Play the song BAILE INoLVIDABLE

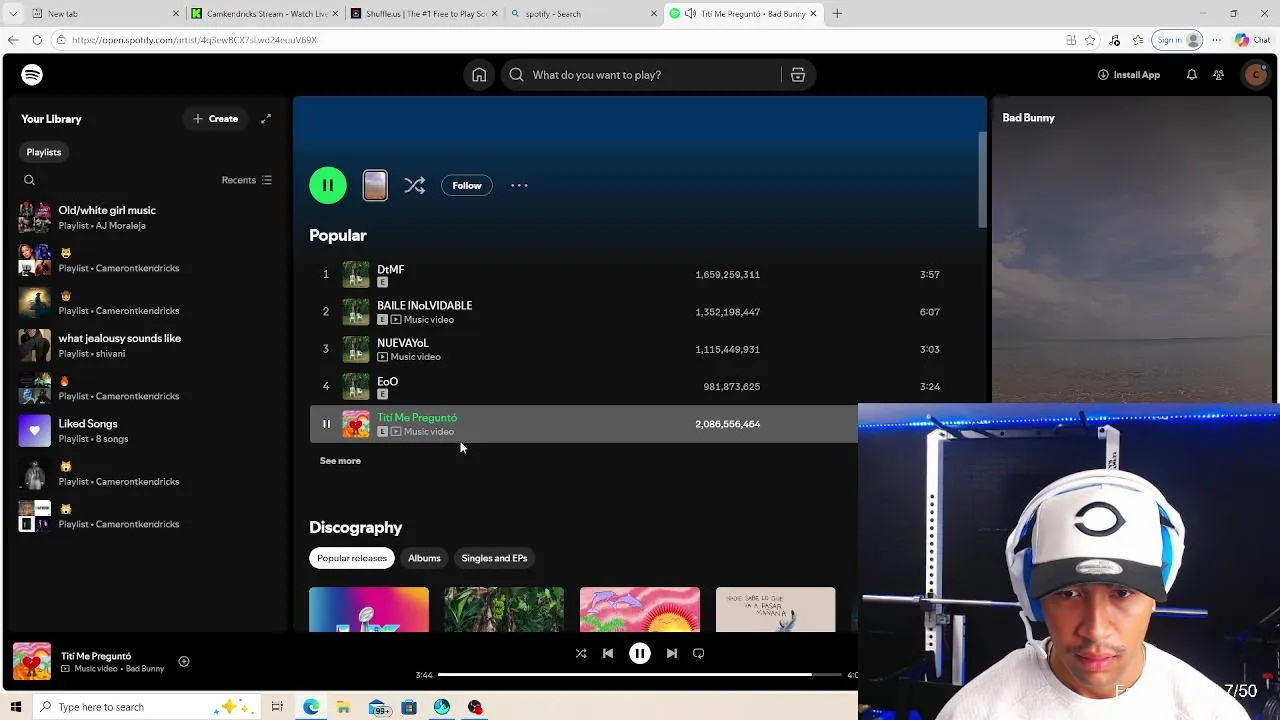click(424, 305)
